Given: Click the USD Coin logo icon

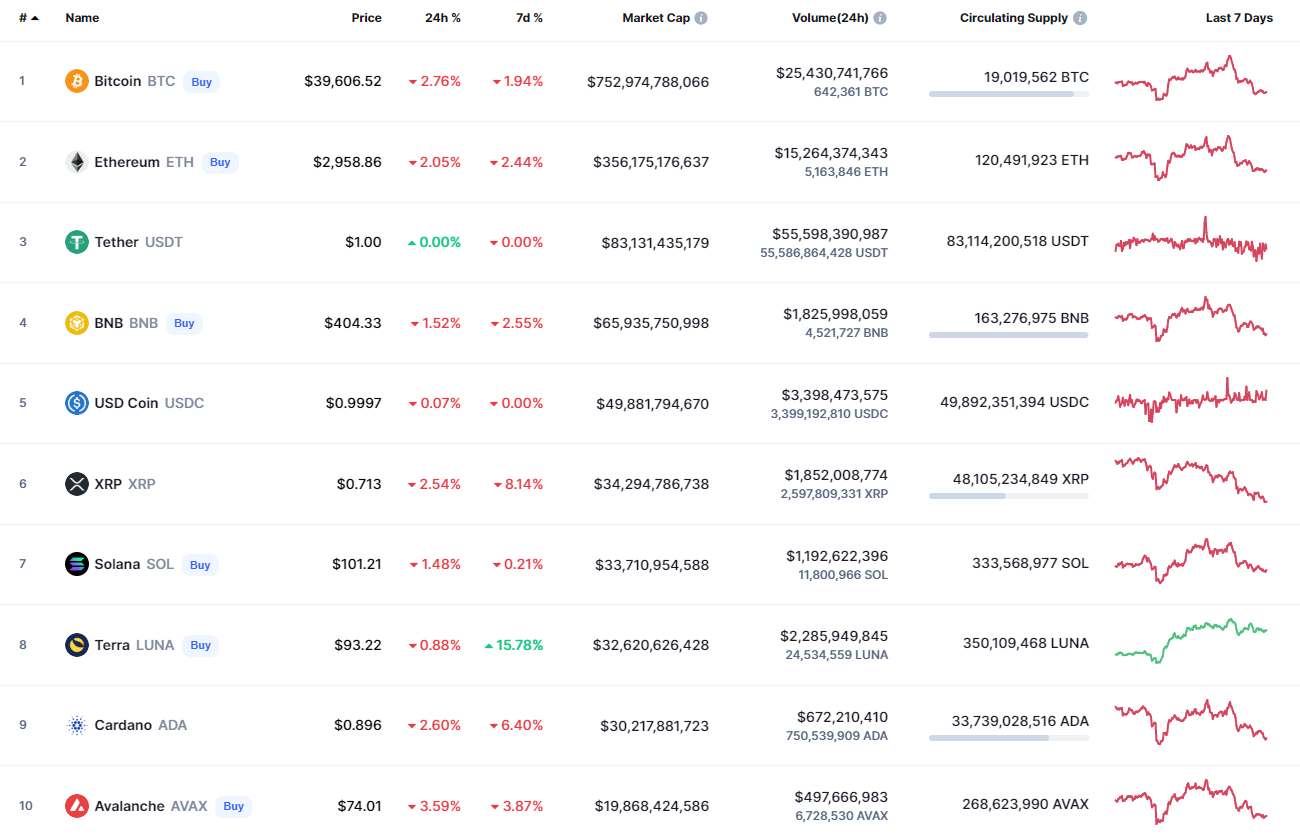Looking at the screenshot, I should pos(77,403).
